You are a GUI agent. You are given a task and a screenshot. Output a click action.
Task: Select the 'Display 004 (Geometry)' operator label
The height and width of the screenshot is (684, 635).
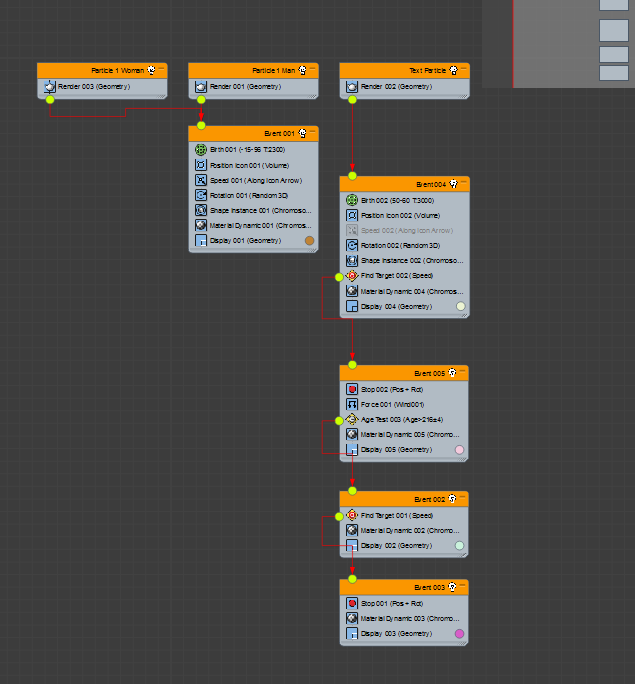[x=396, y=307]
